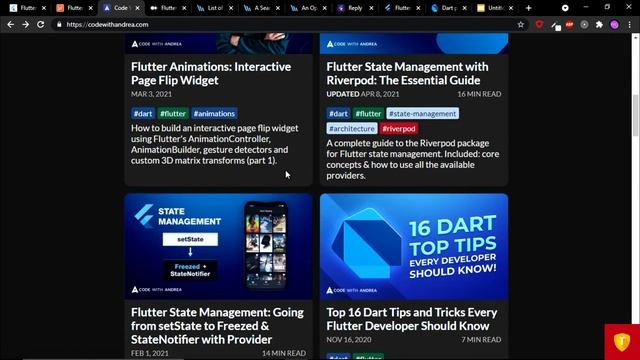The width and height of the screenshot is (640, 360).
Task: Close the 'Untitl' tab
Action: [511, 8]
